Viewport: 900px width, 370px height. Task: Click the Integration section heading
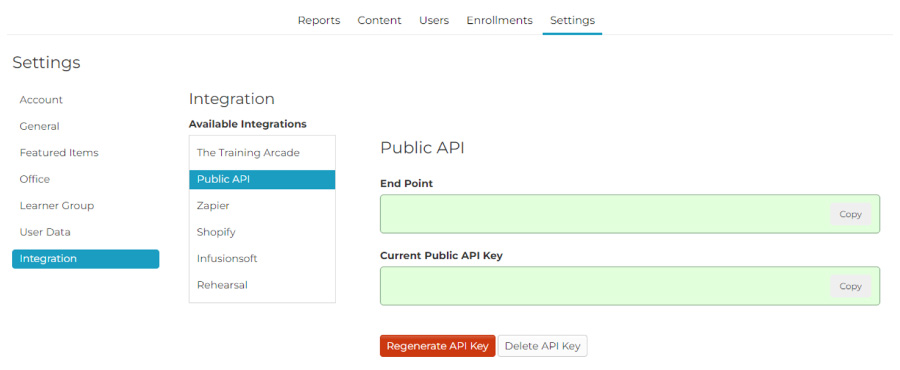(231, 99)
